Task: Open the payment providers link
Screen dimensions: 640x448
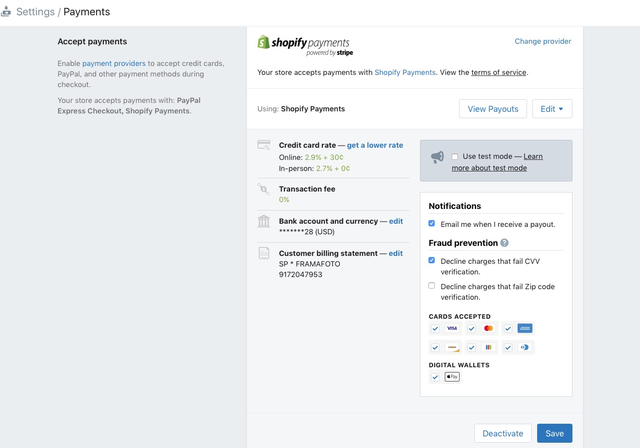Action: click(114, 64)
